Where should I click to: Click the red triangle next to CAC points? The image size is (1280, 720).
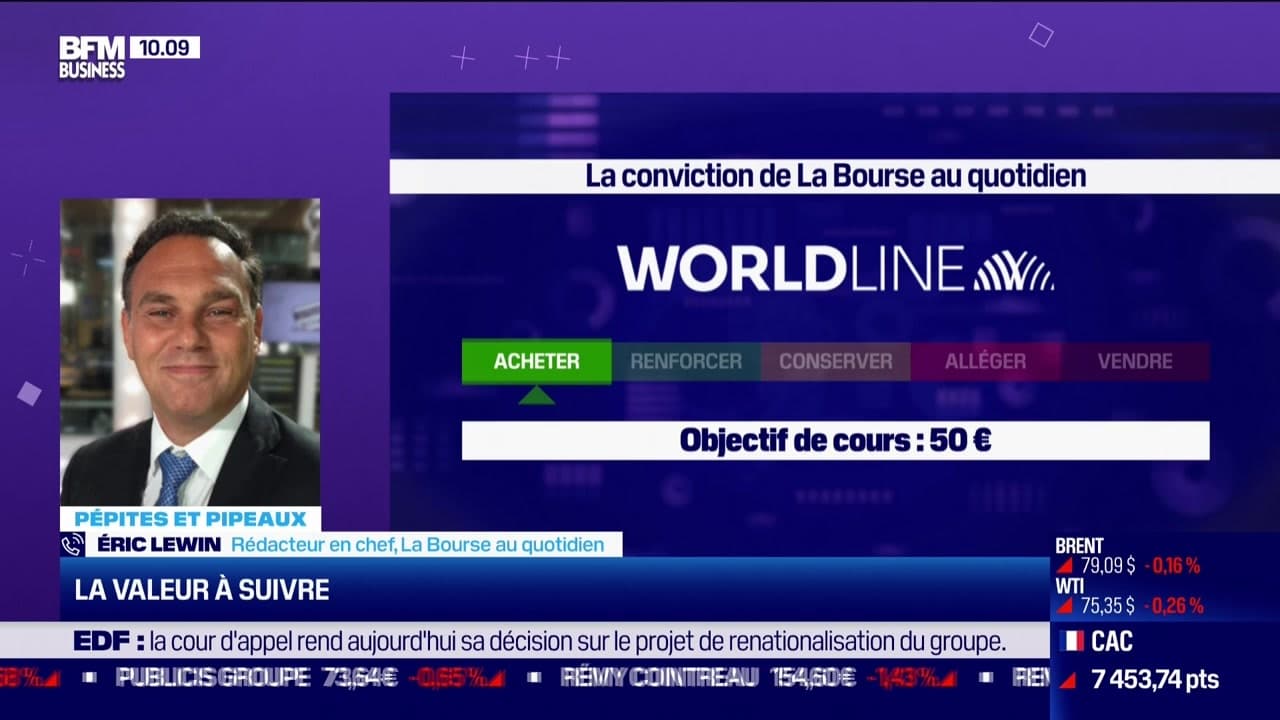[1067, 681]
